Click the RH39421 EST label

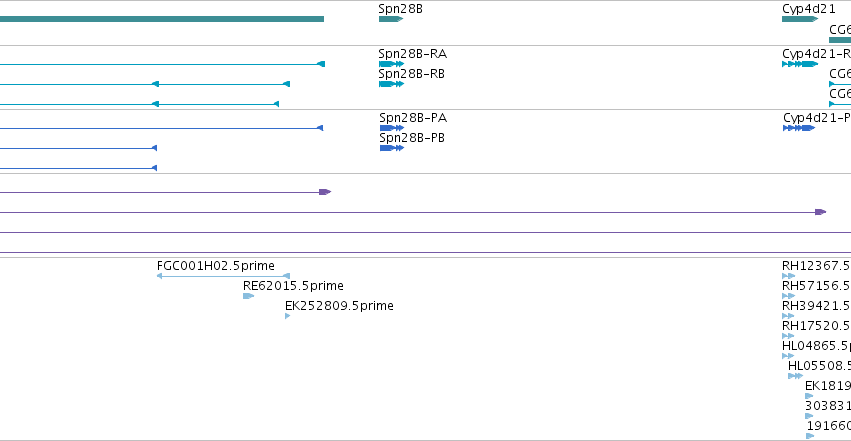pos(816,306)
